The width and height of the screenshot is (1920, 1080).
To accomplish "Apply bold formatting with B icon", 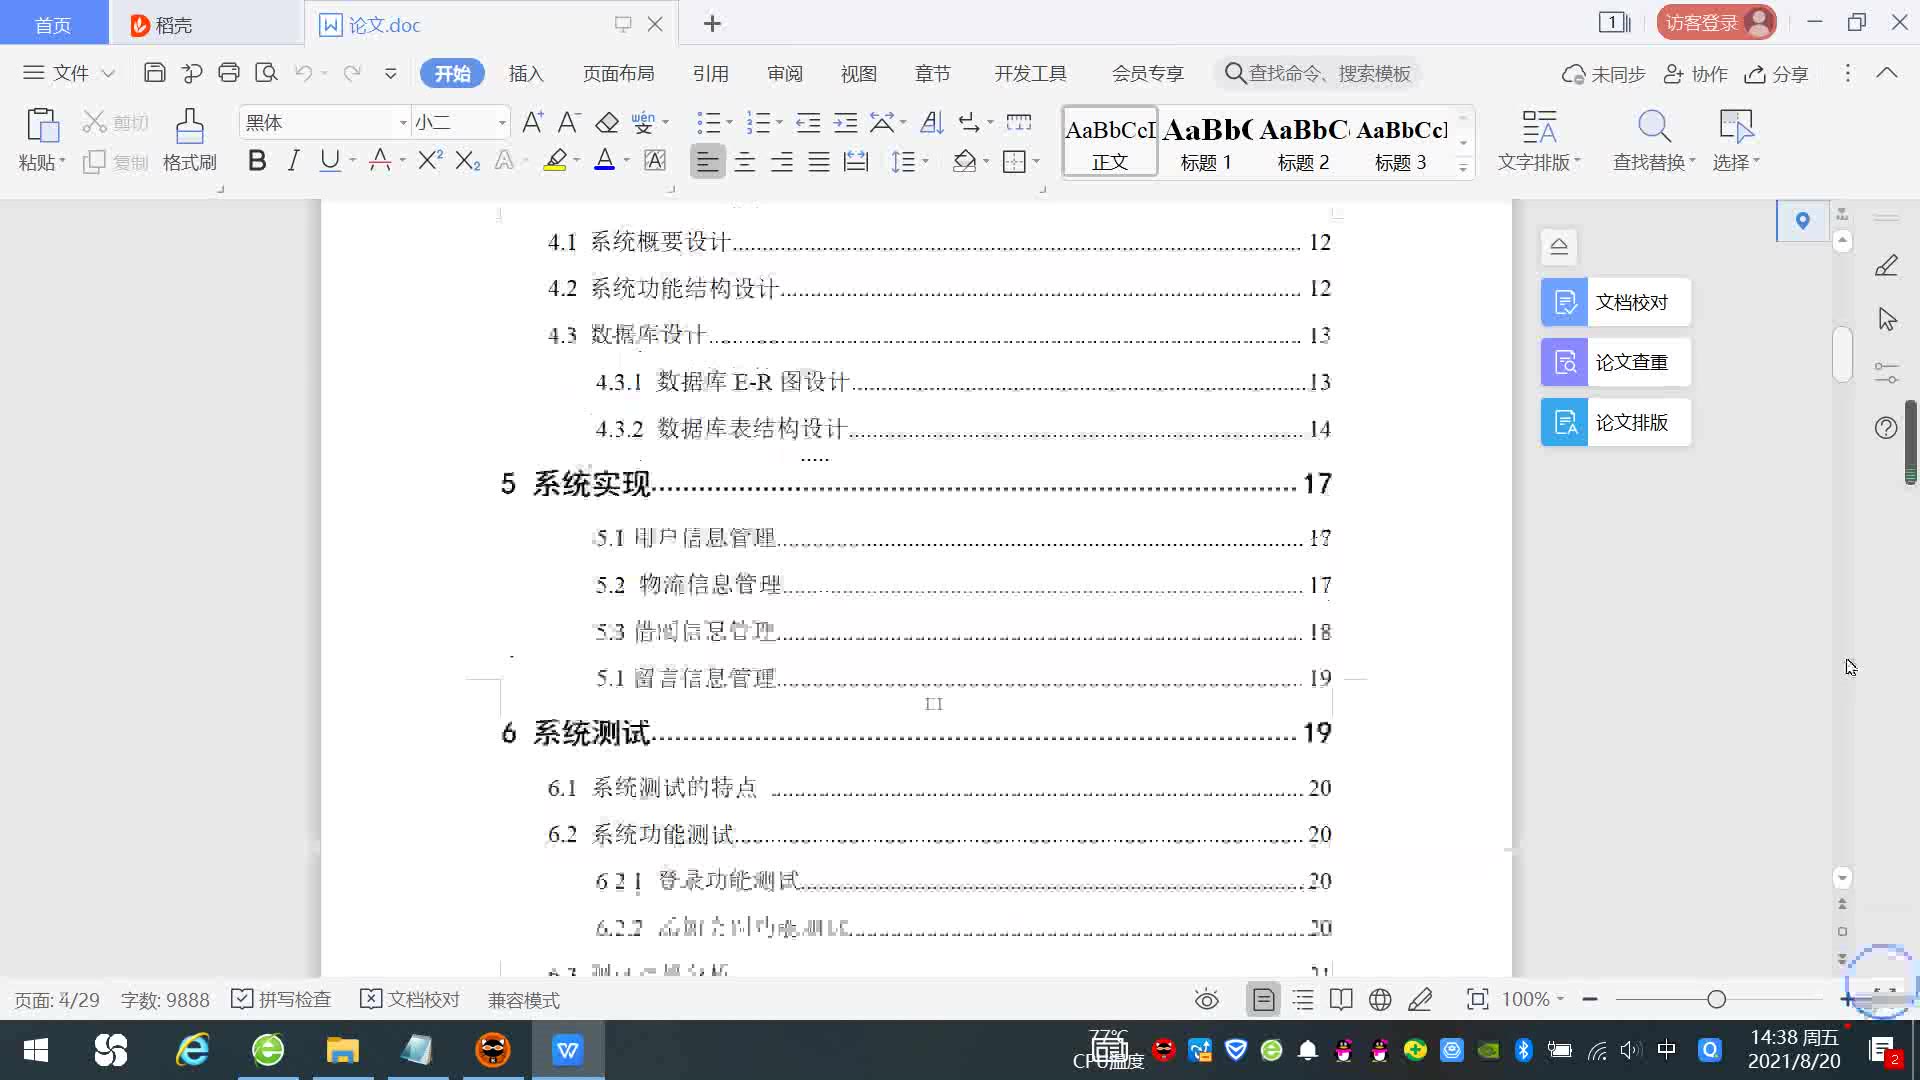I will click(257, 161).
